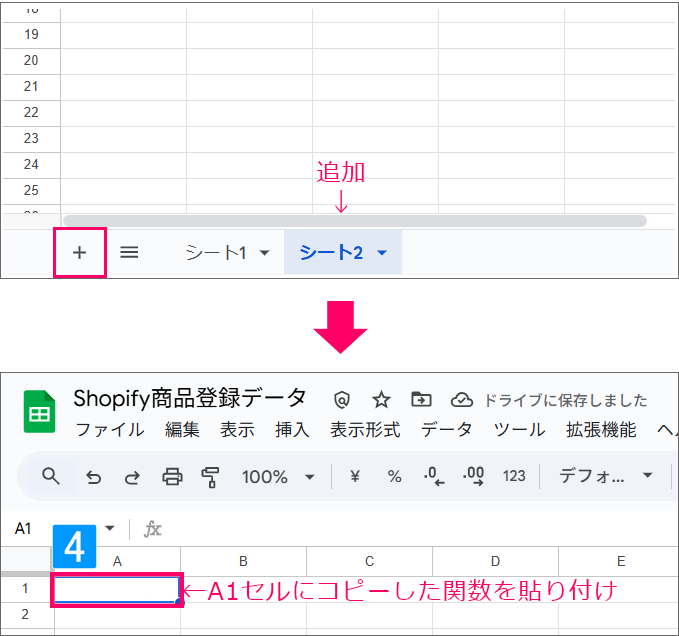Open the シート2 tab dropdown arrow
The width and height of the screenshot is (679, 636).
coord(382,253)
